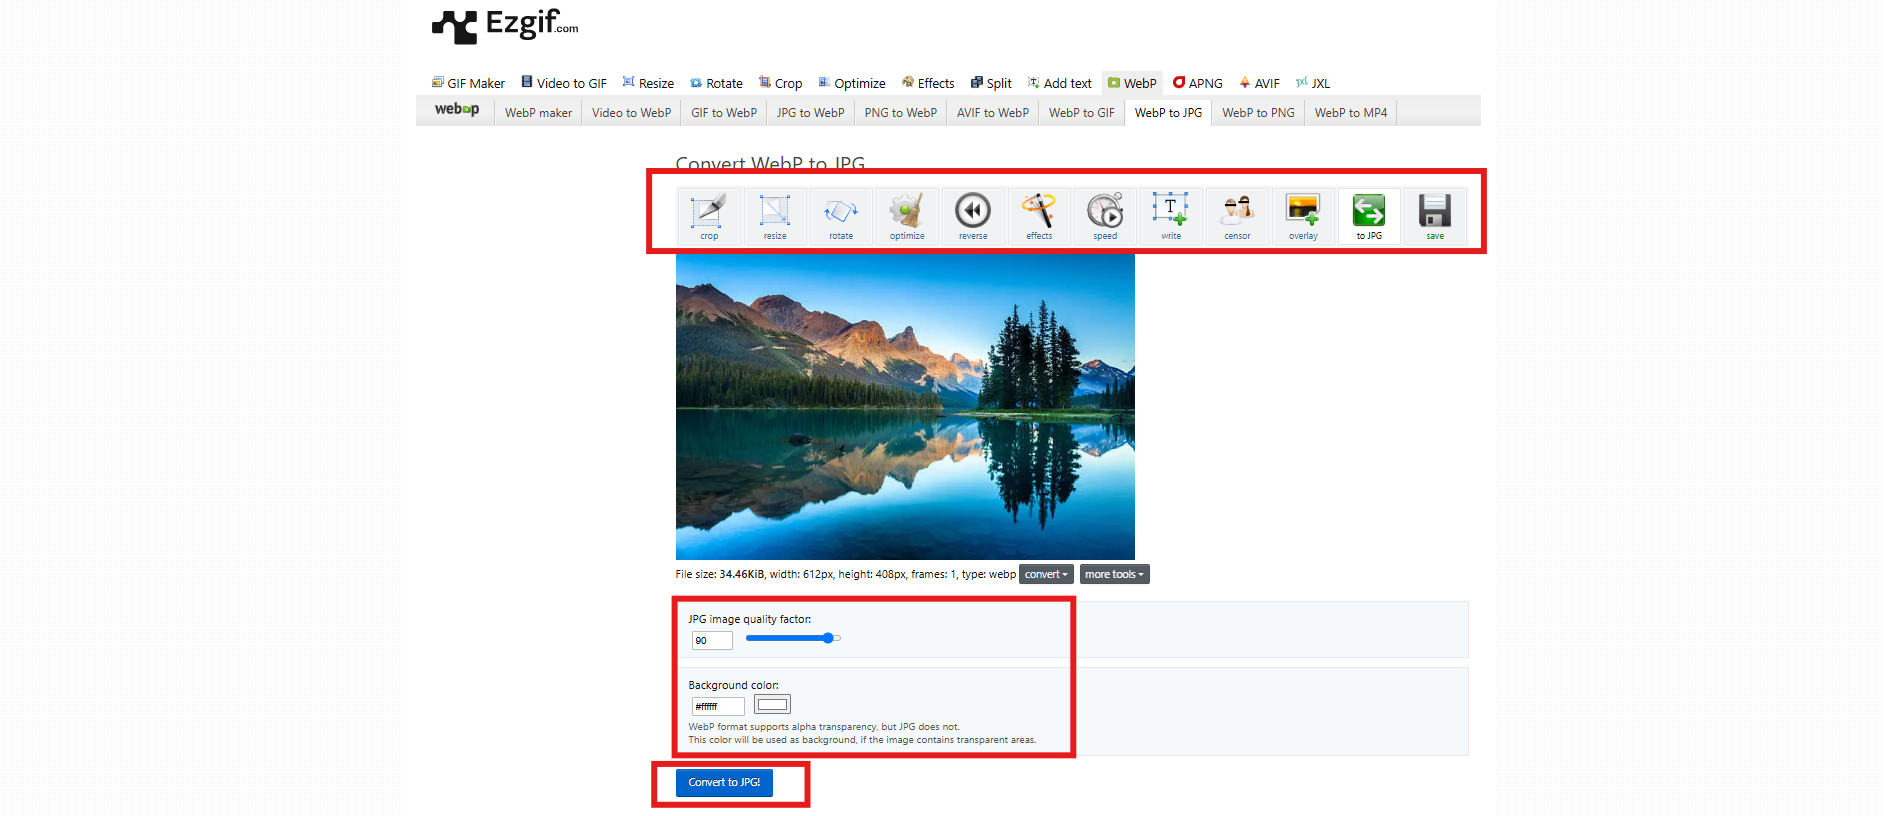Switch to the PNG to WebP tab

coord(900,113)
